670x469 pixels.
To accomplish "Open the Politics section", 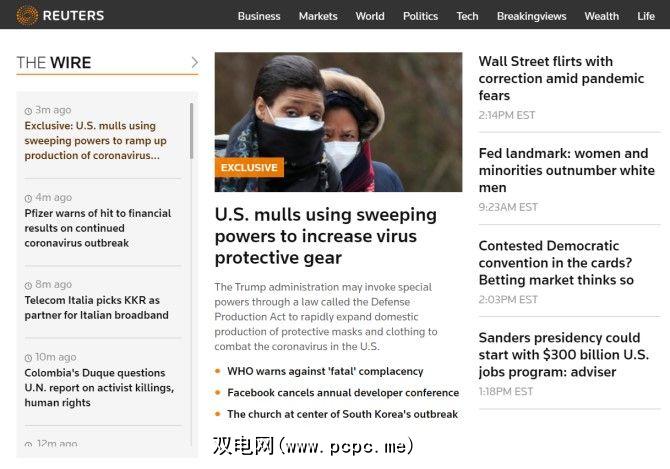I will 420,16.
